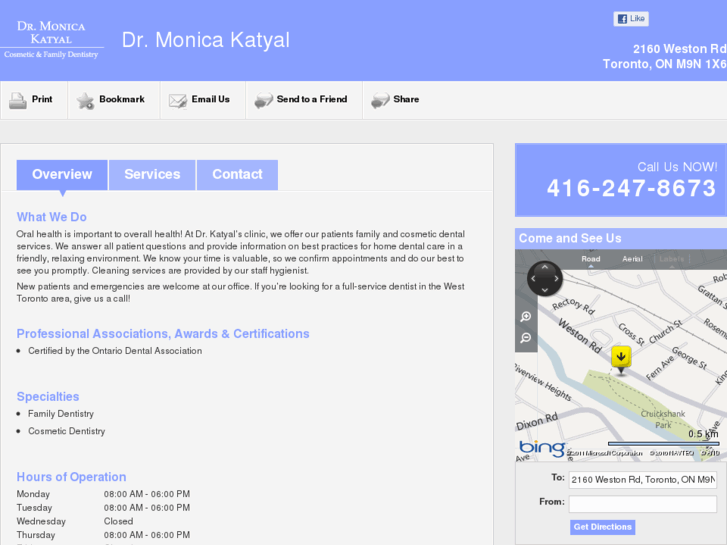The width and height of the screenshot is (727, 545).
Task: Switch to the Services tab
Action: coord(152,174)
